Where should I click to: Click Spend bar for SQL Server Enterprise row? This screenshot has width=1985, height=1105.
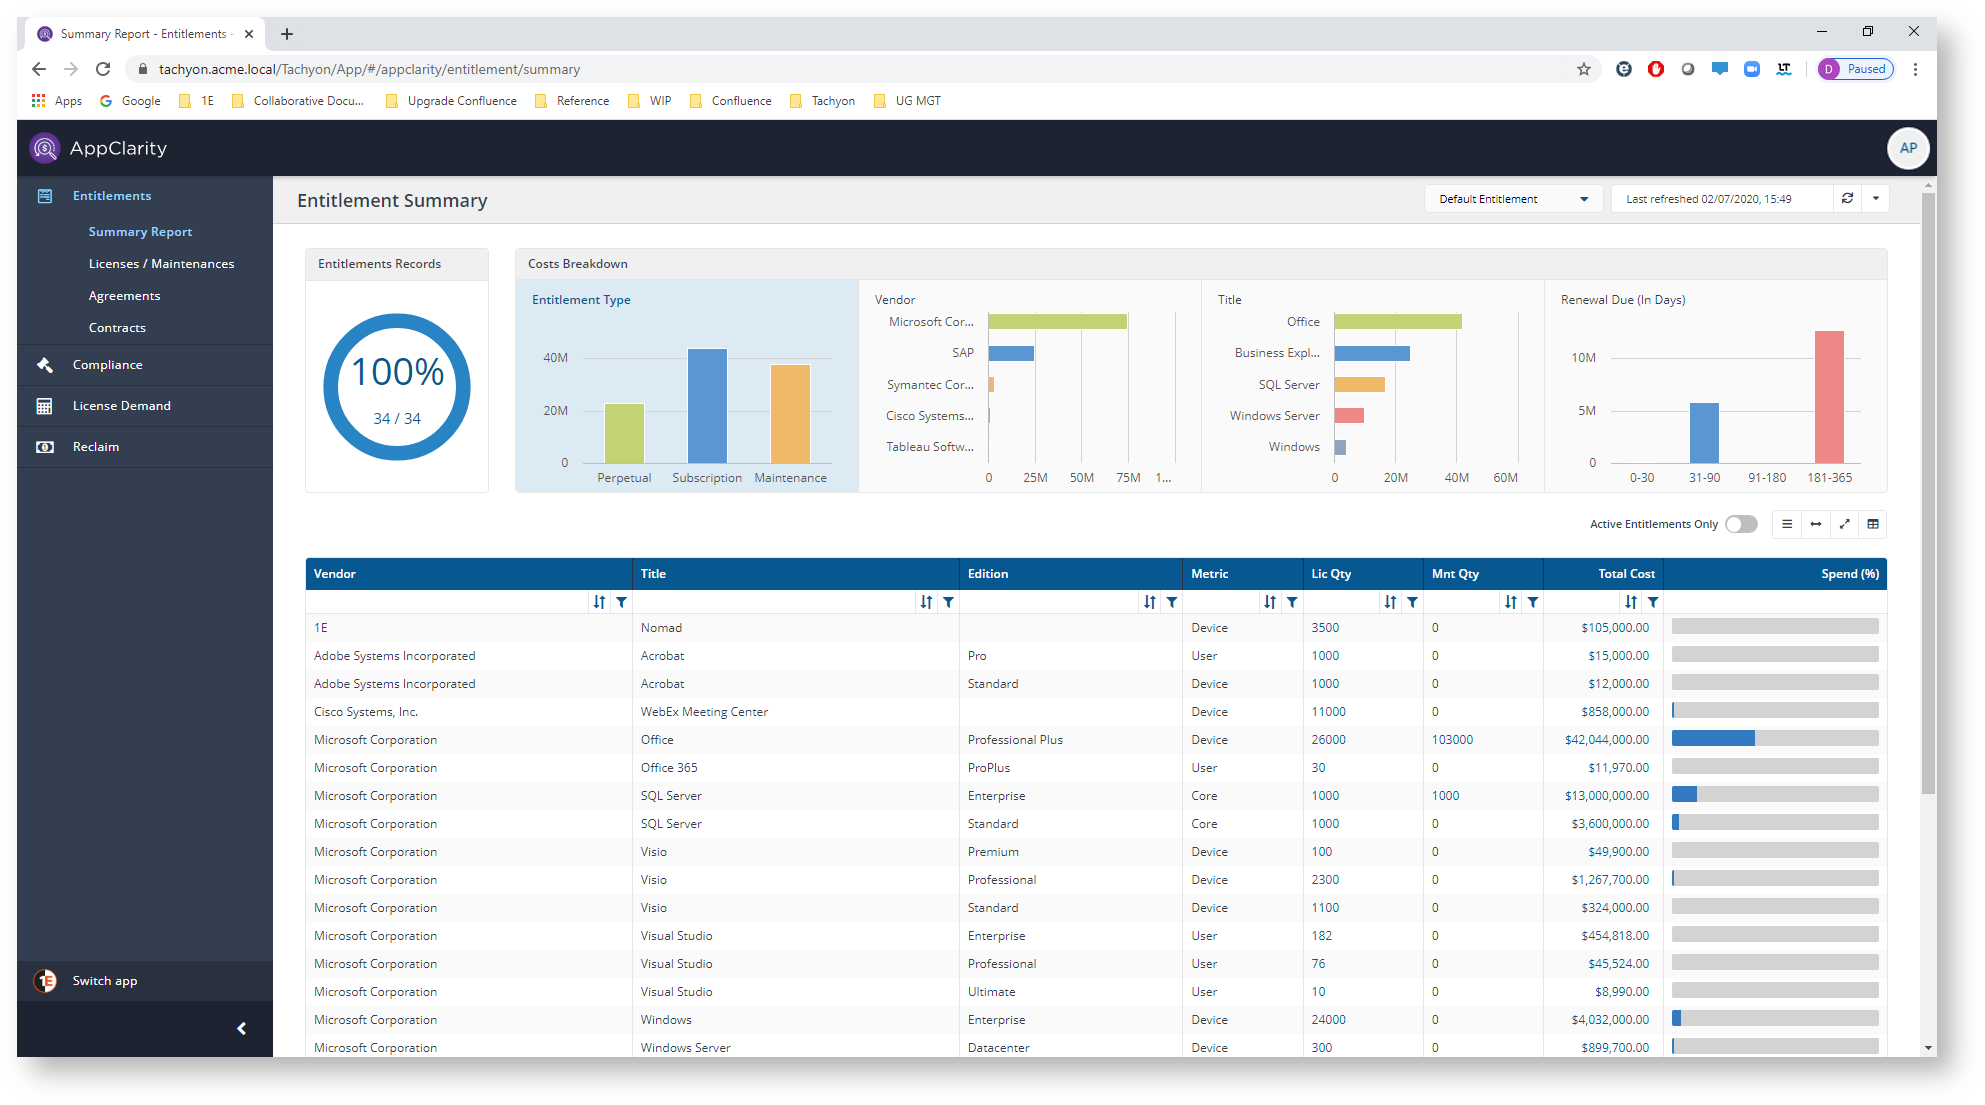click(x=1775, y=794)
